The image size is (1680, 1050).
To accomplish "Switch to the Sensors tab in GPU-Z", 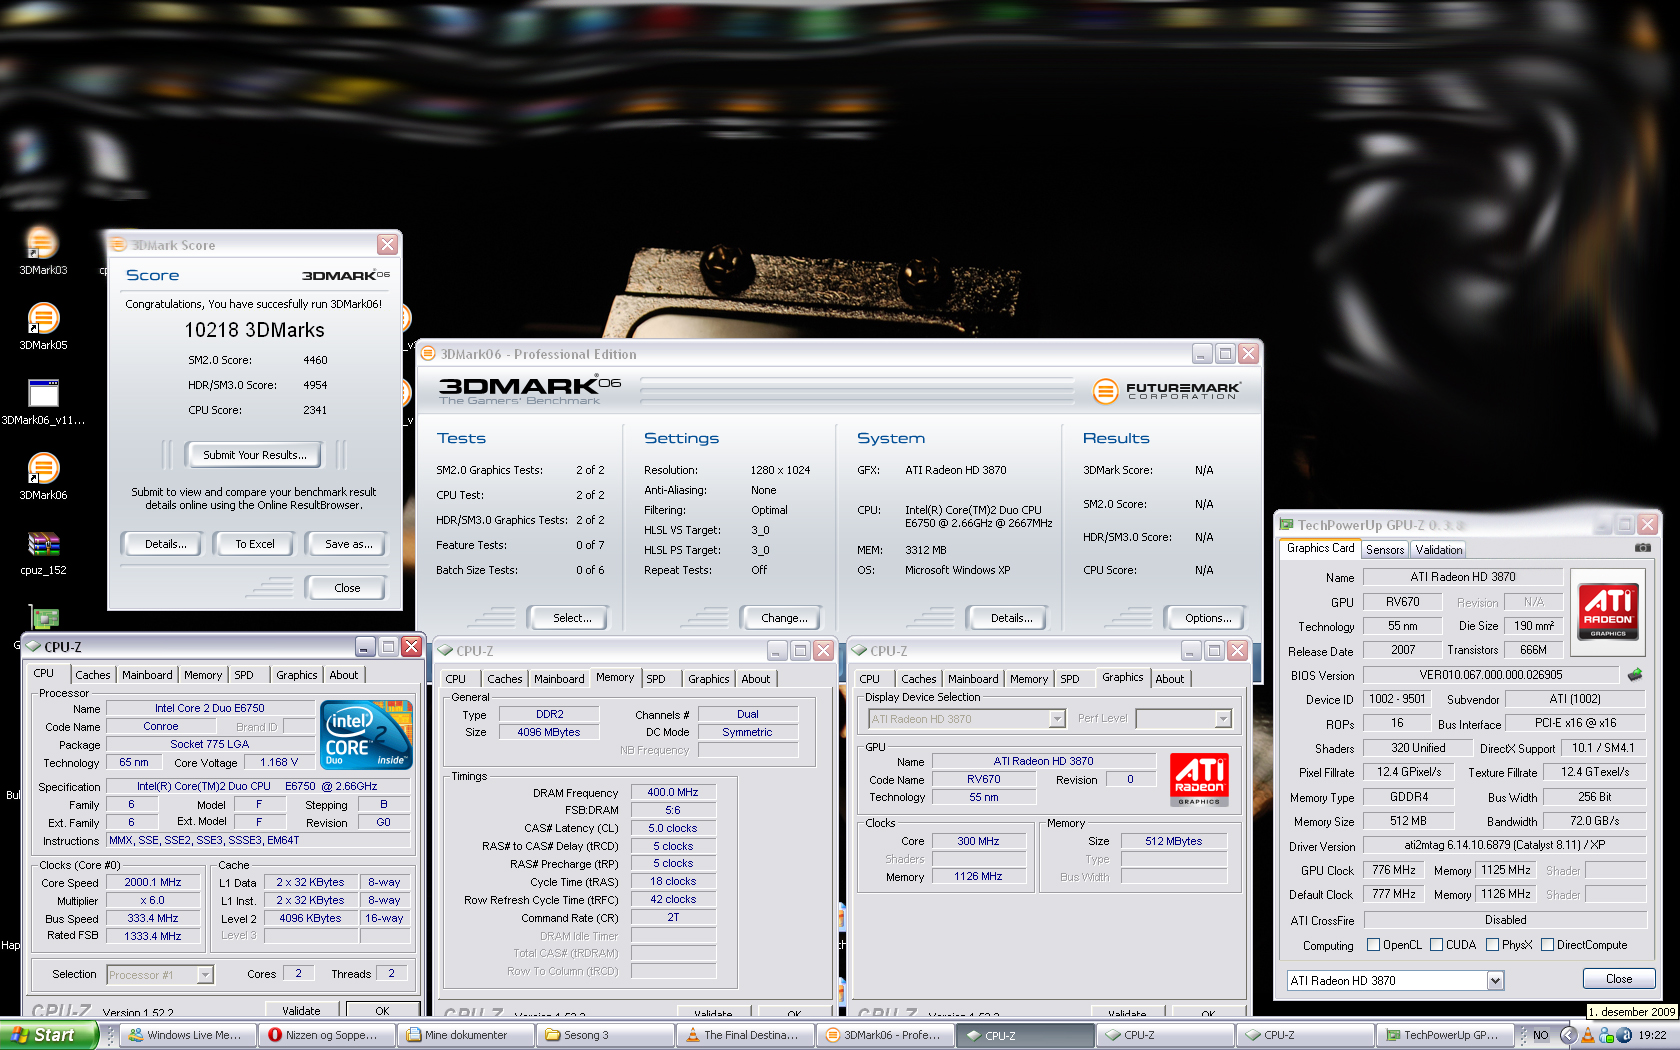I will [x=1385, y=550].
